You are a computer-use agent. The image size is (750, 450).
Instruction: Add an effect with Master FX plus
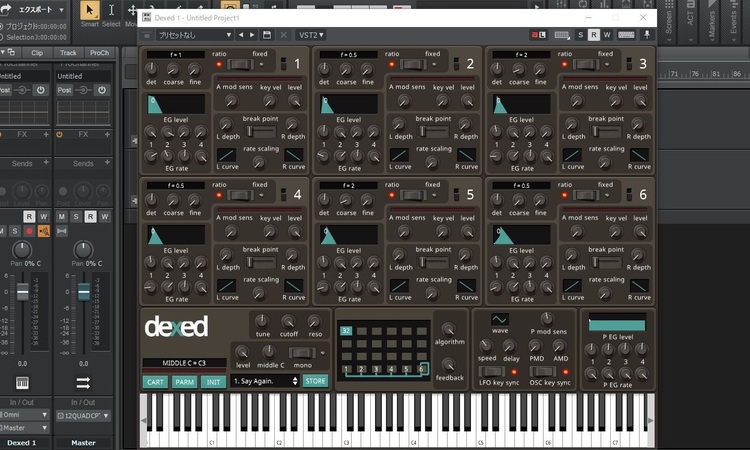tap(107, 134)
